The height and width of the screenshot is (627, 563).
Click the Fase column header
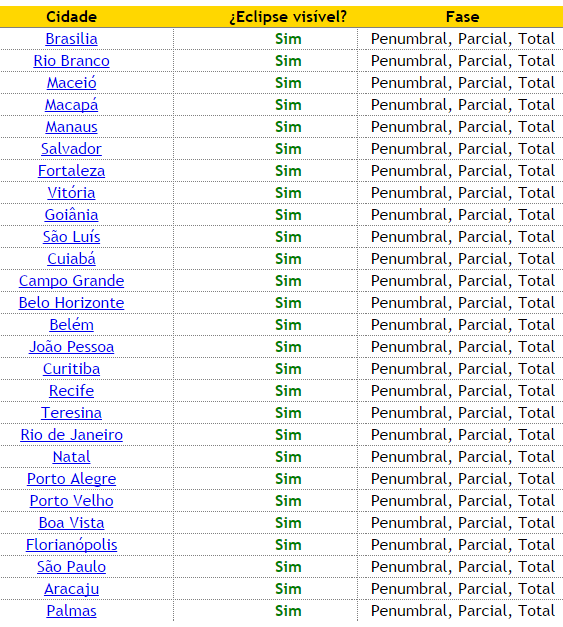(x=462, y=17)
